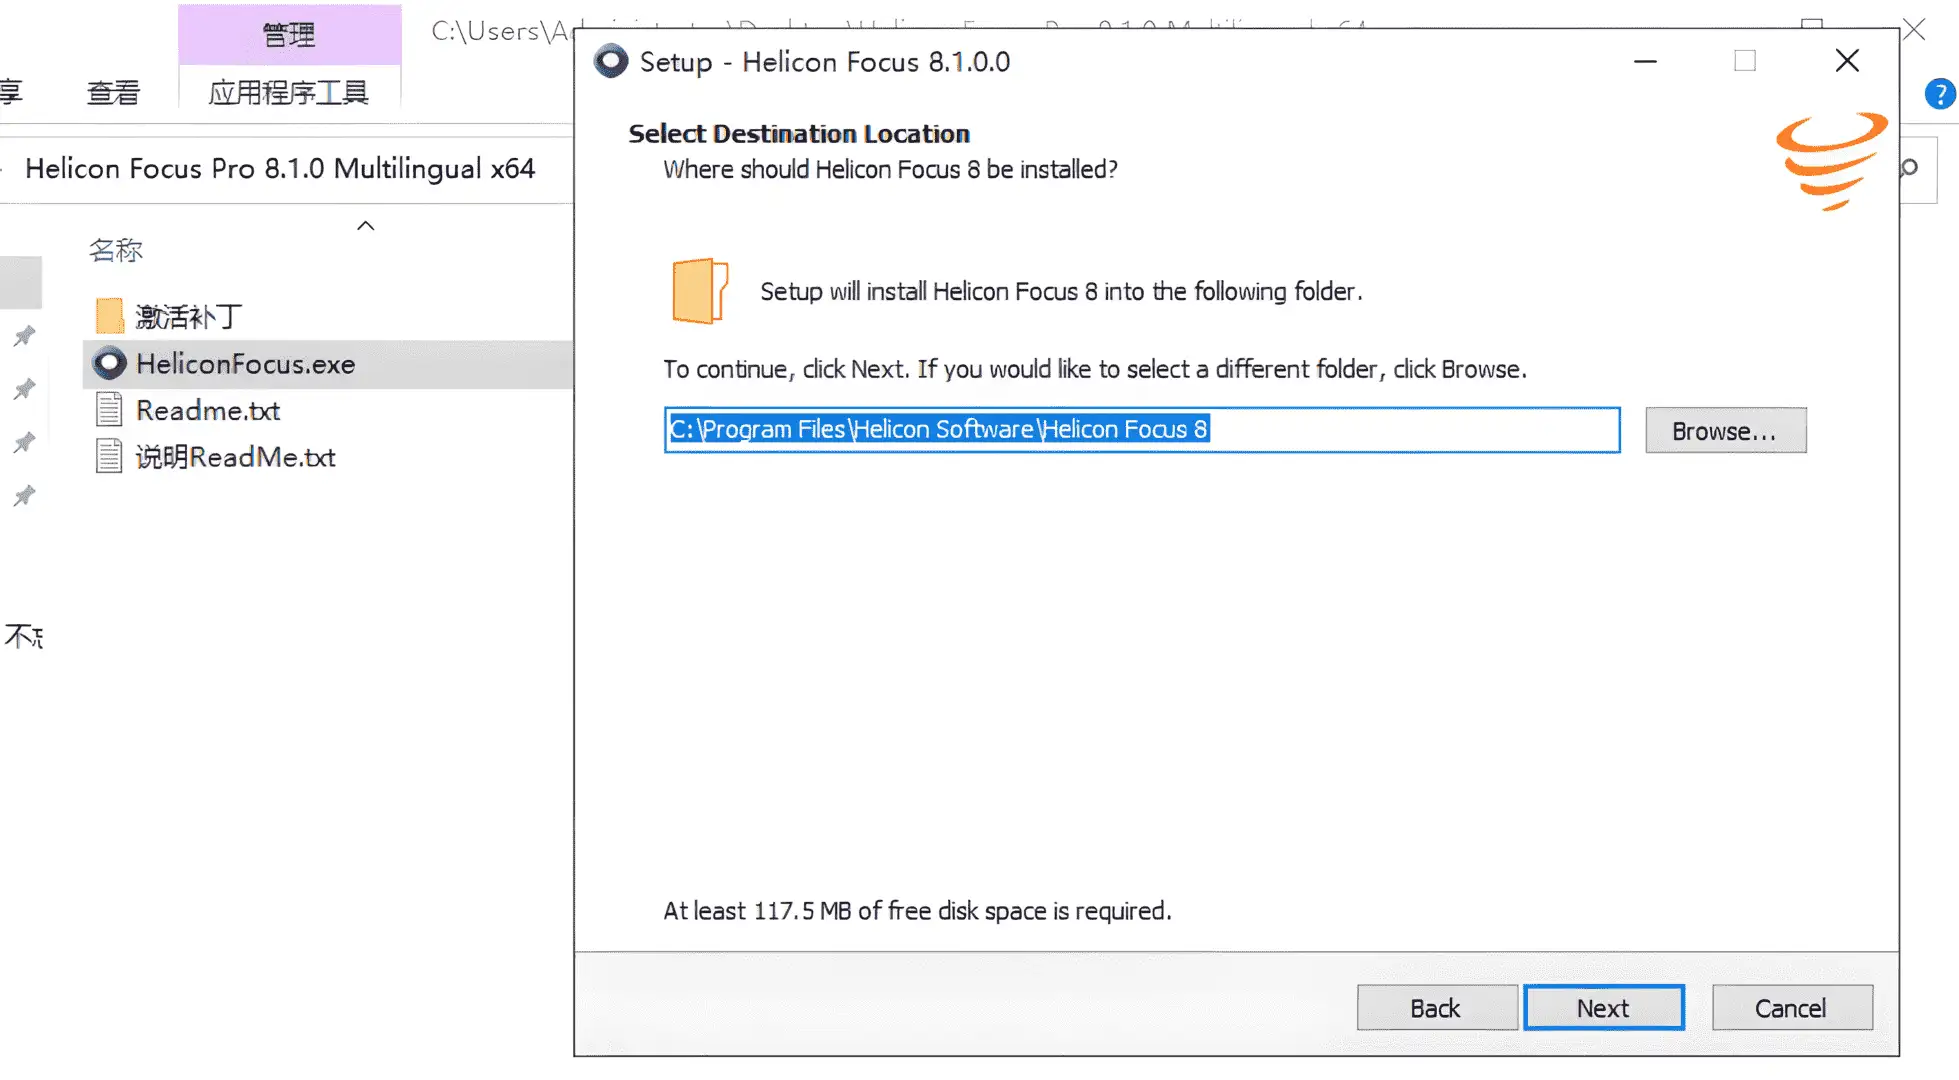Click the Helicon Focus setup title bar icon
The image size is (1959, 1080).
pos(611,61)
